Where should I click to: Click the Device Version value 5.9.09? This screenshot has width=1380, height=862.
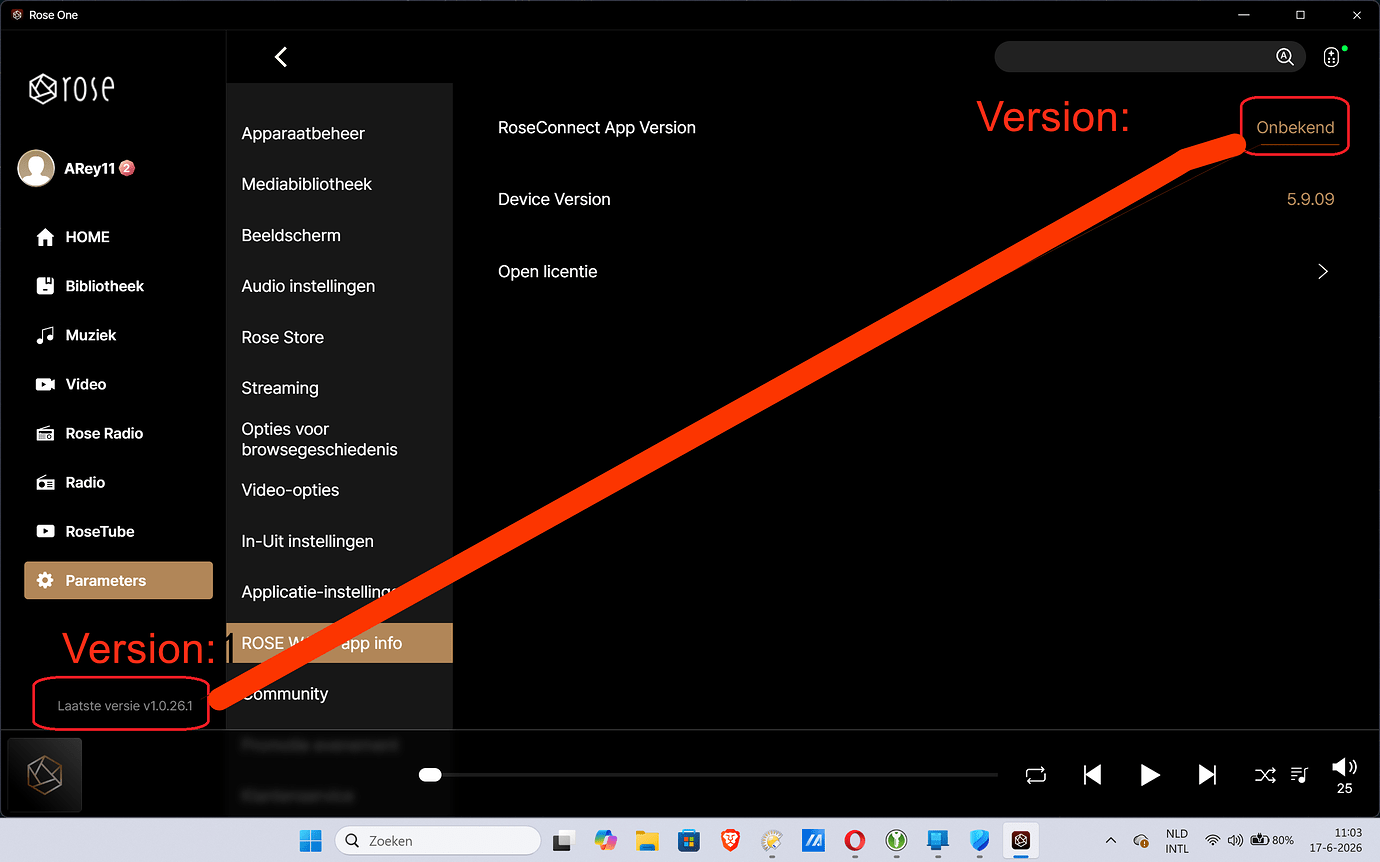tap(1310, 199)
